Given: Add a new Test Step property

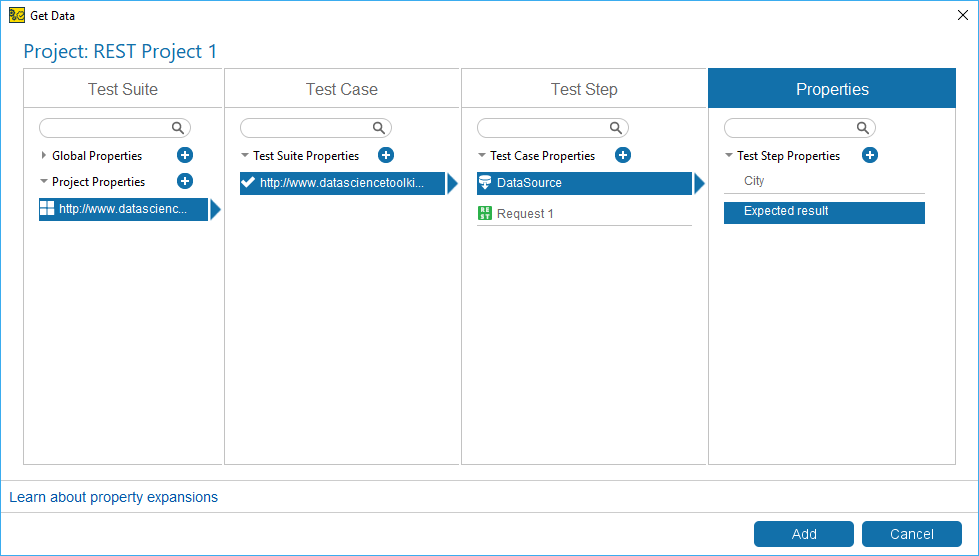Looking at the screenshot, I should pos(870,155).
